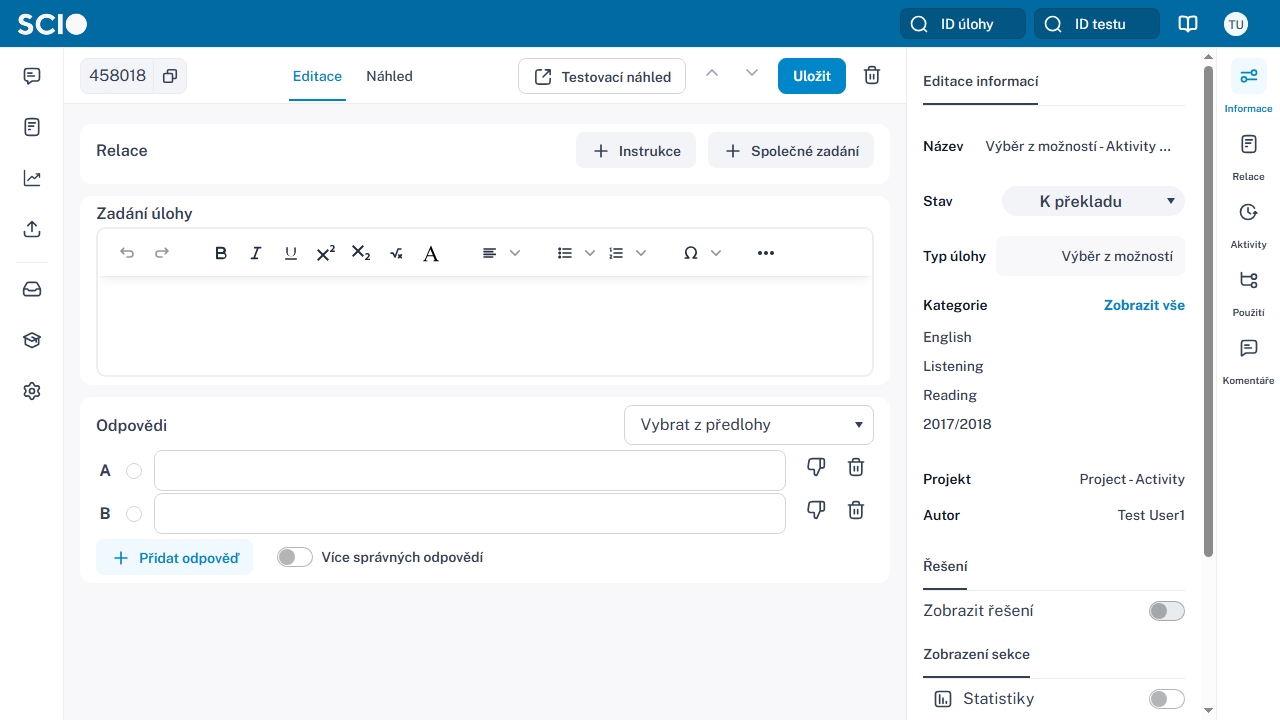Toggle Více správných odpovědí switch
The image size is (1280, 720).
(295, 557)
